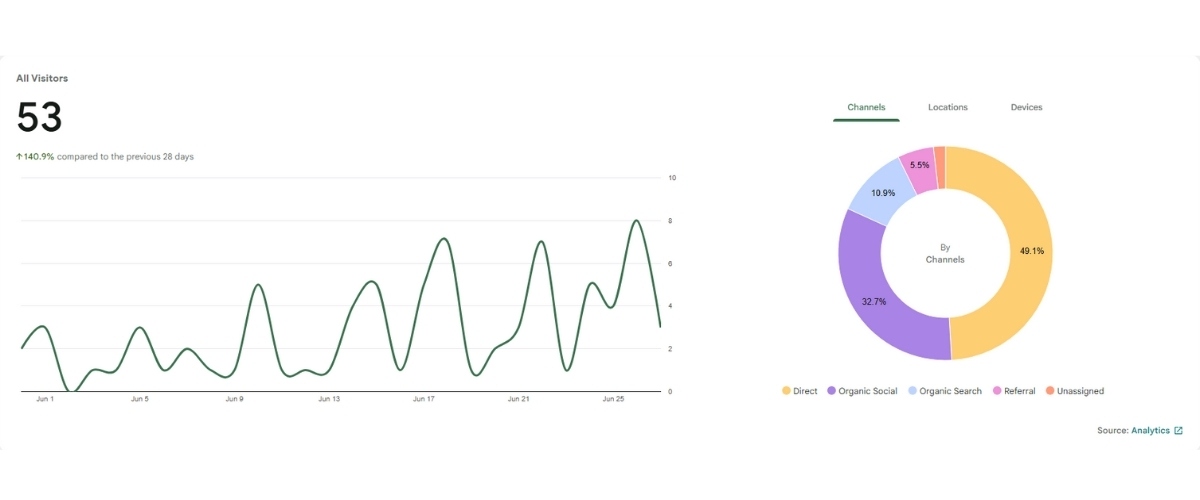The height and width of the screenshot is (500, 1200).
Task: Click the Jun 25 date label on chart axis
Action: click(613, 399)
